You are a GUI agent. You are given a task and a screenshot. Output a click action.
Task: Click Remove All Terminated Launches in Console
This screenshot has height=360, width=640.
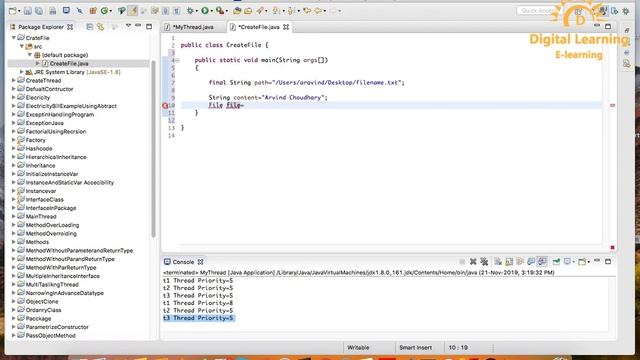[484, 262]
